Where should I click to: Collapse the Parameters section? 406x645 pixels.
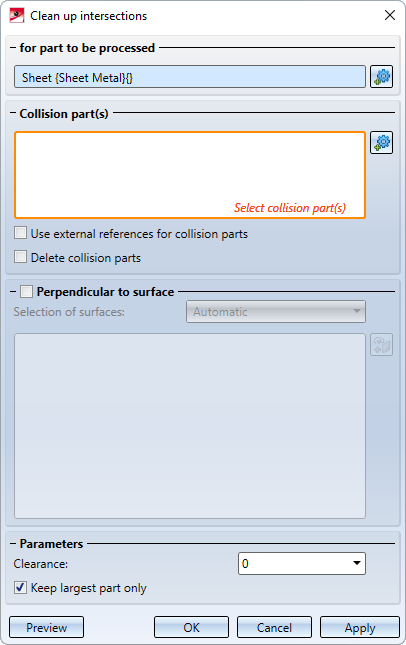click(x=13, y=544)
